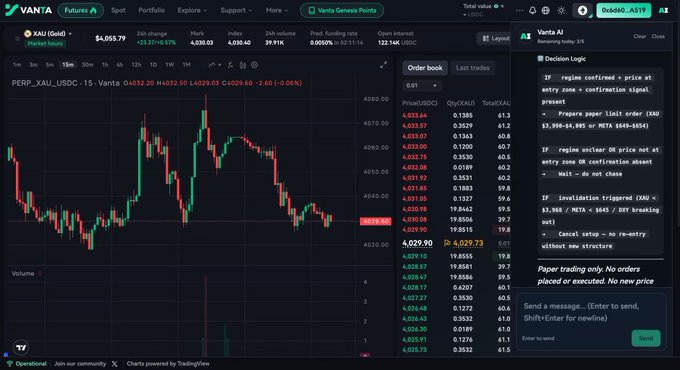Select the 15m timeframe
680x370 pixels.
[x=68, y=65]
